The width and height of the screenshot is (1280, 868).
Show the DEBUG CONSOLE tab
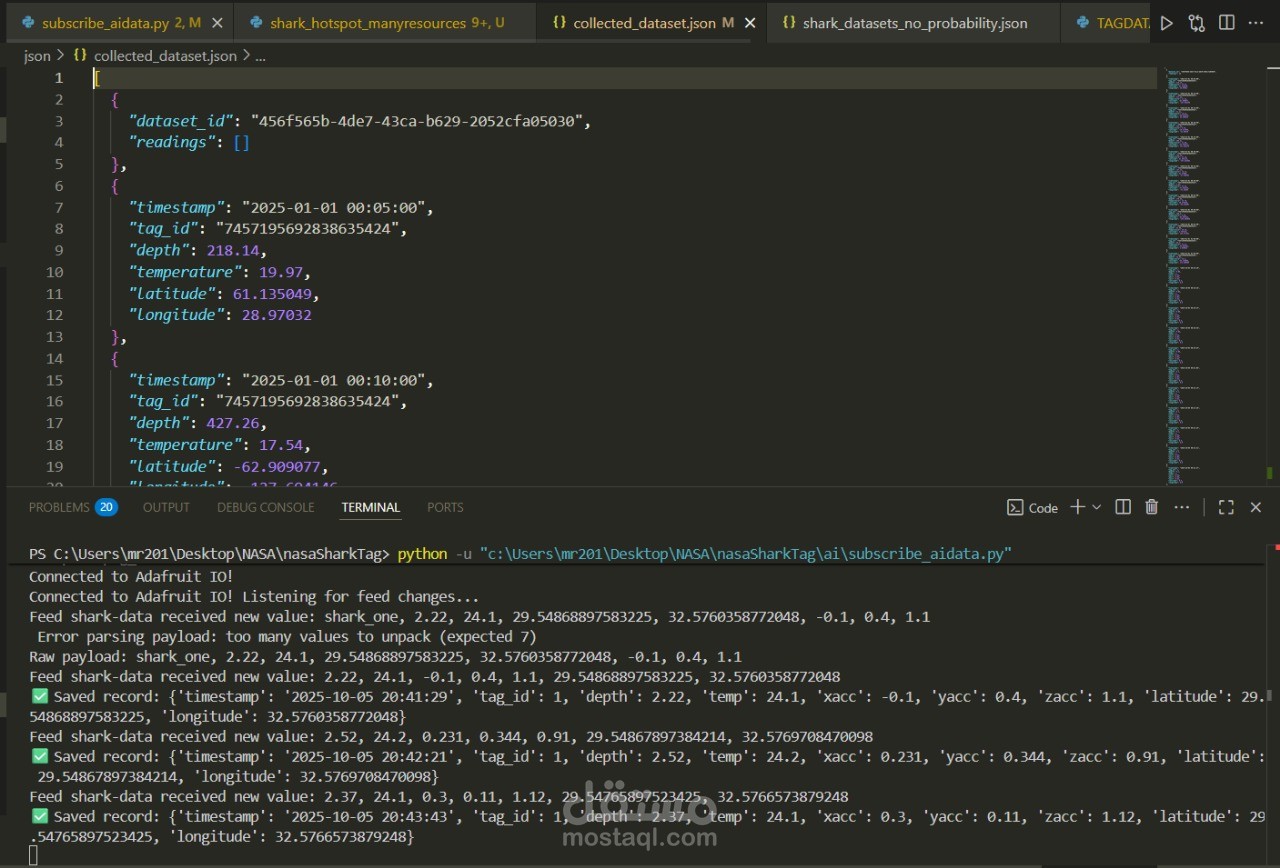pos(265,507)
